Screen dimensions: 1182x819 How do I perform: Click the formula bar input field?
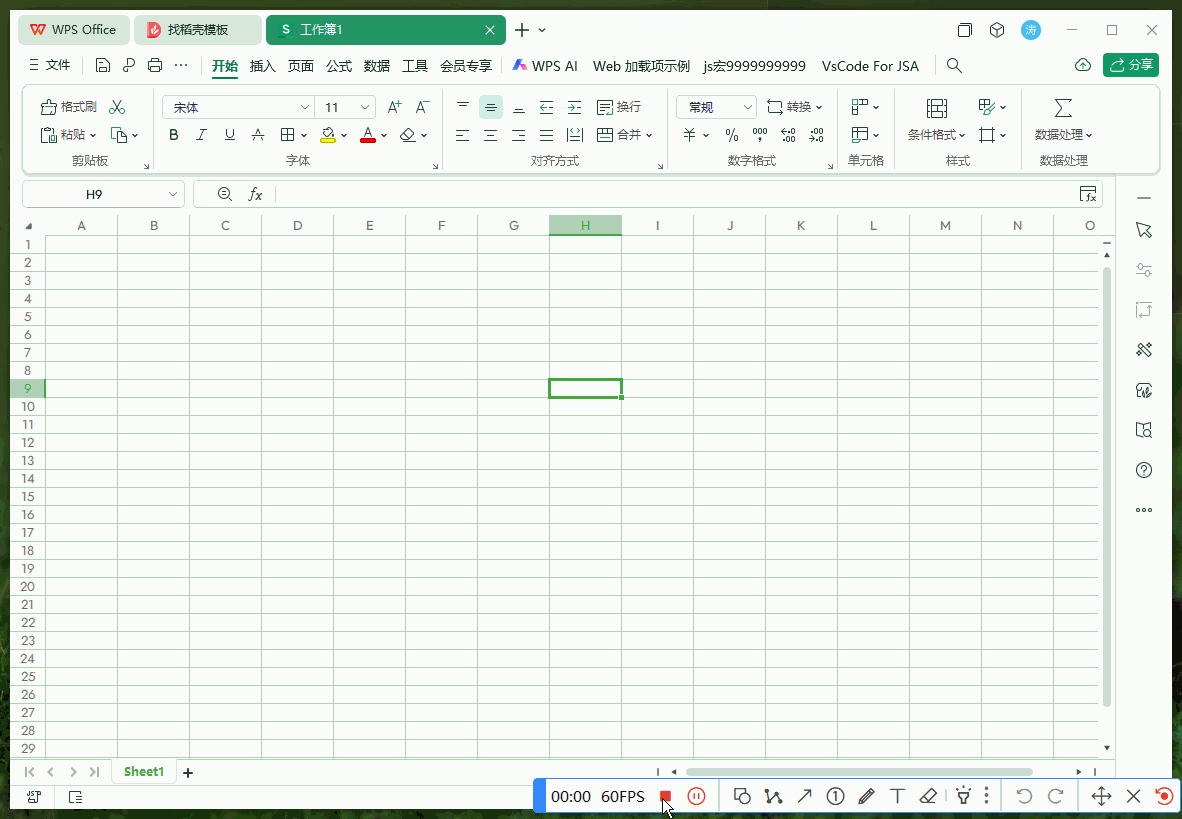(675, 195)
